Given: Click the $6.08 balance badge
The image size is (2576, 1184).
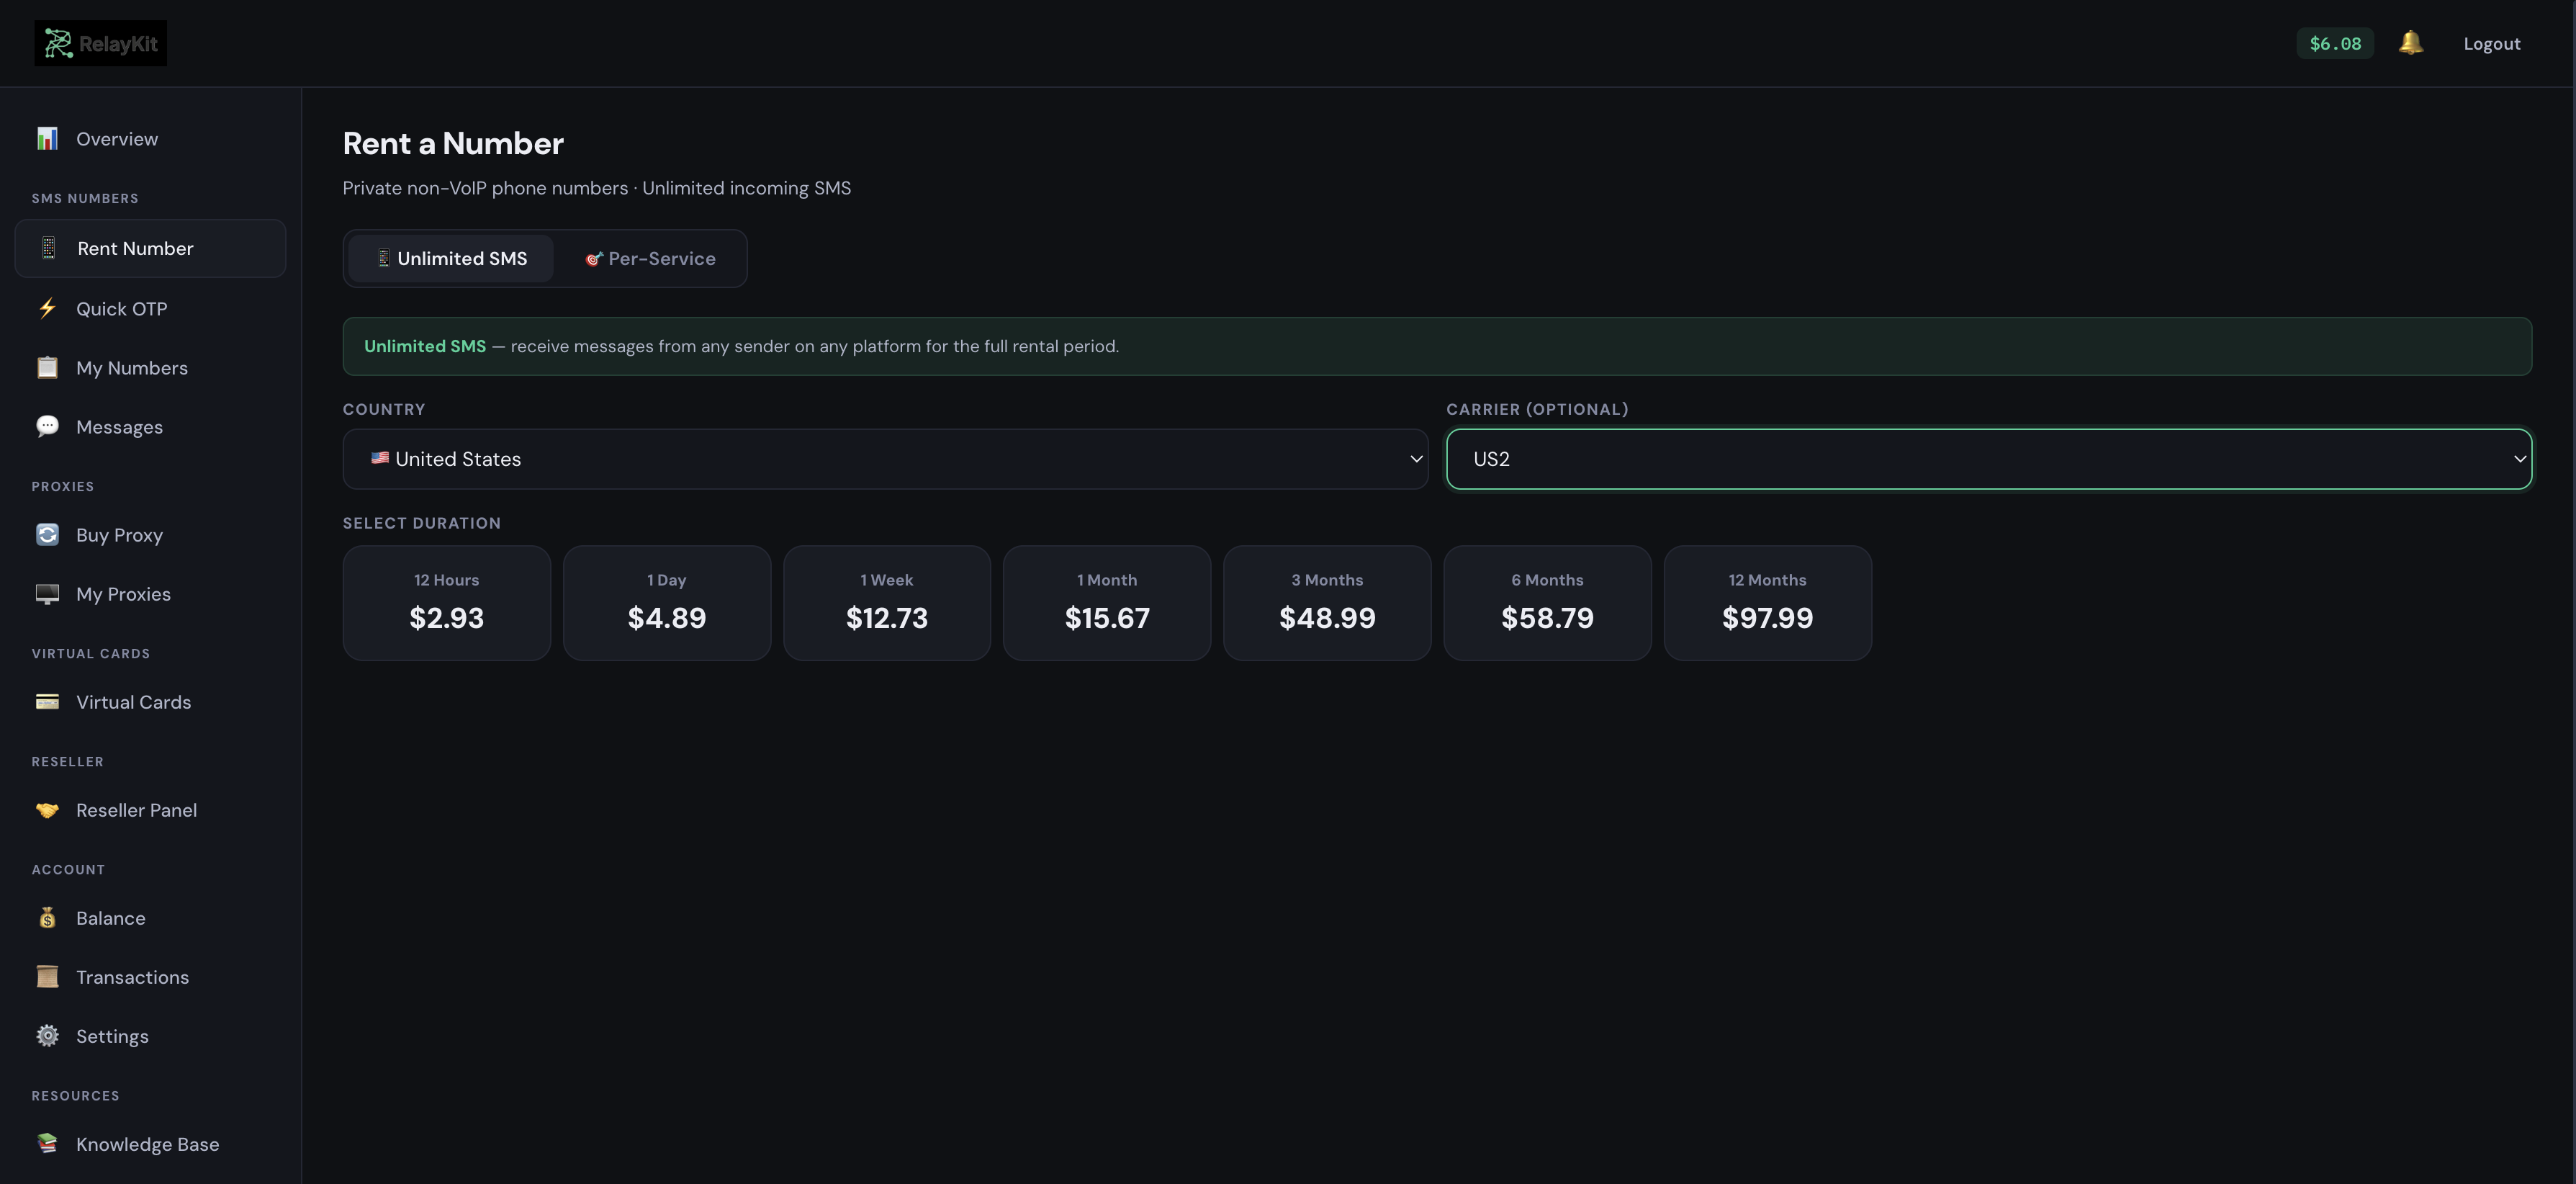Looking at the screenshot, I should click(x=2334, y=44).
